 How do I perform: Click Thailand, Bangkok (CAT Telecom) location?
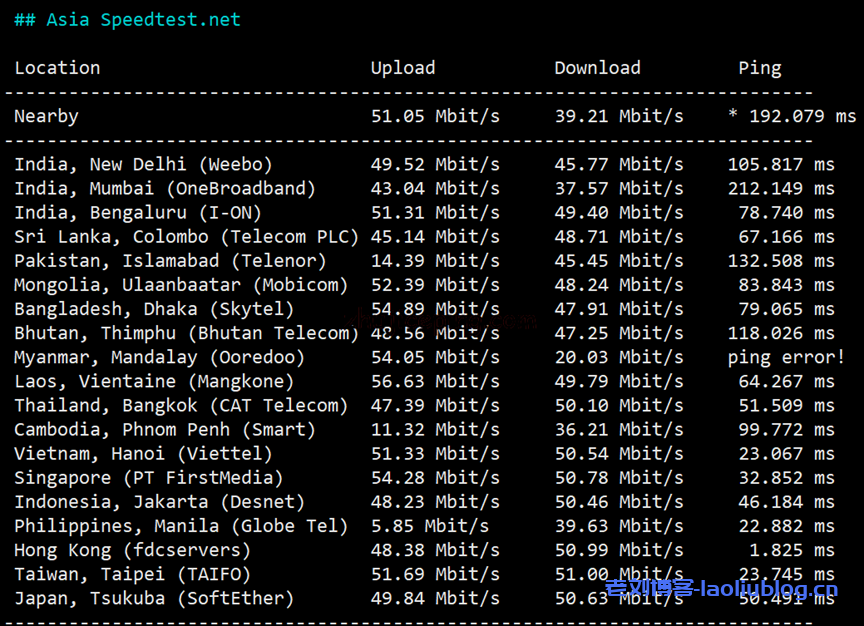(x=181, y=405)
